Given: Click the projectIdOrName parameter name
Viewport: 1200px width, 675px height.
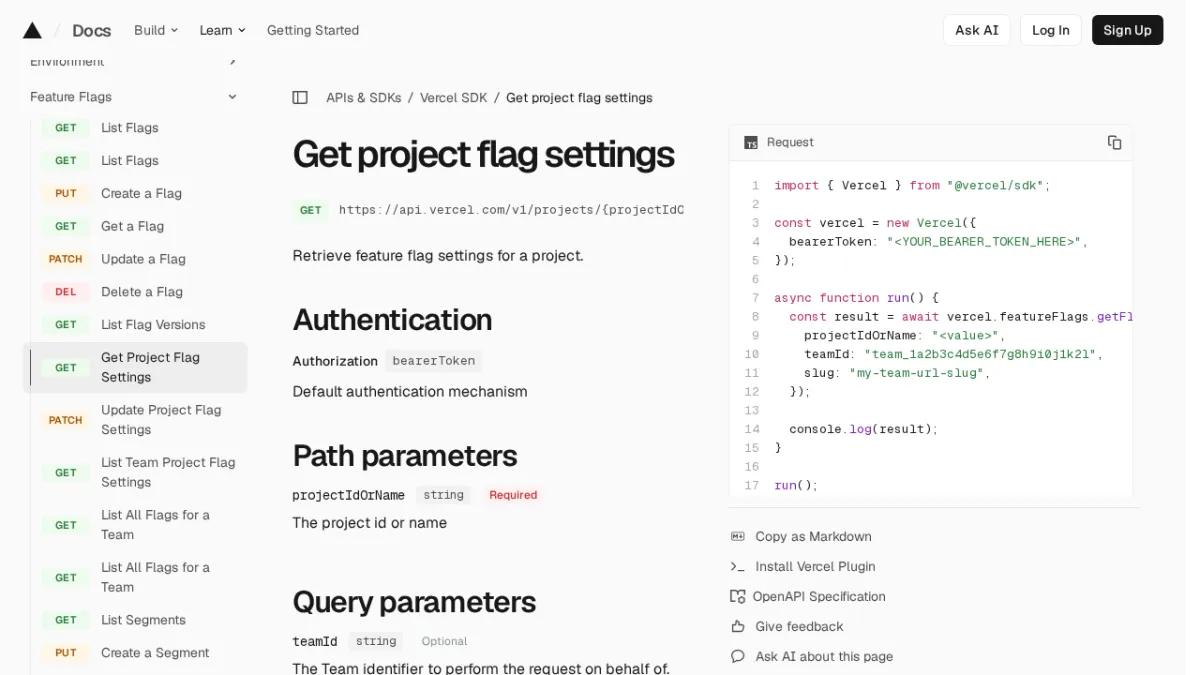Looking at the screenshot, I should [x=348, y=495].
